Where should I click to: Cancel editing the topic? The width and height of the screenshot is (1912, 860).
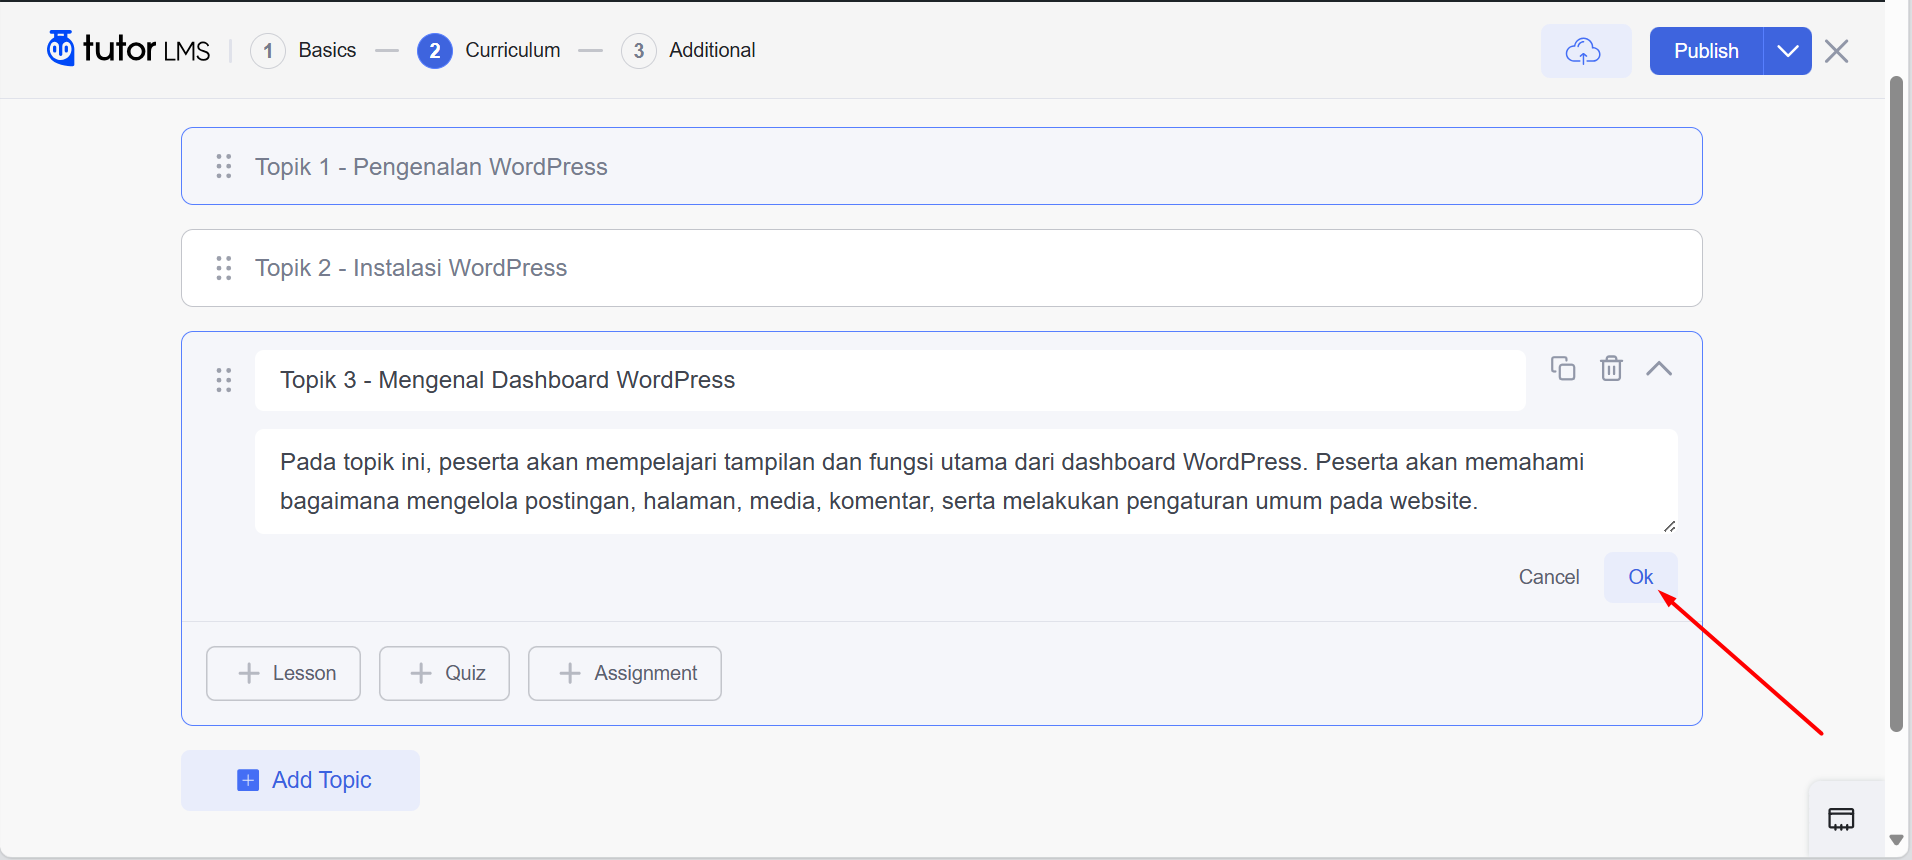1548,577
